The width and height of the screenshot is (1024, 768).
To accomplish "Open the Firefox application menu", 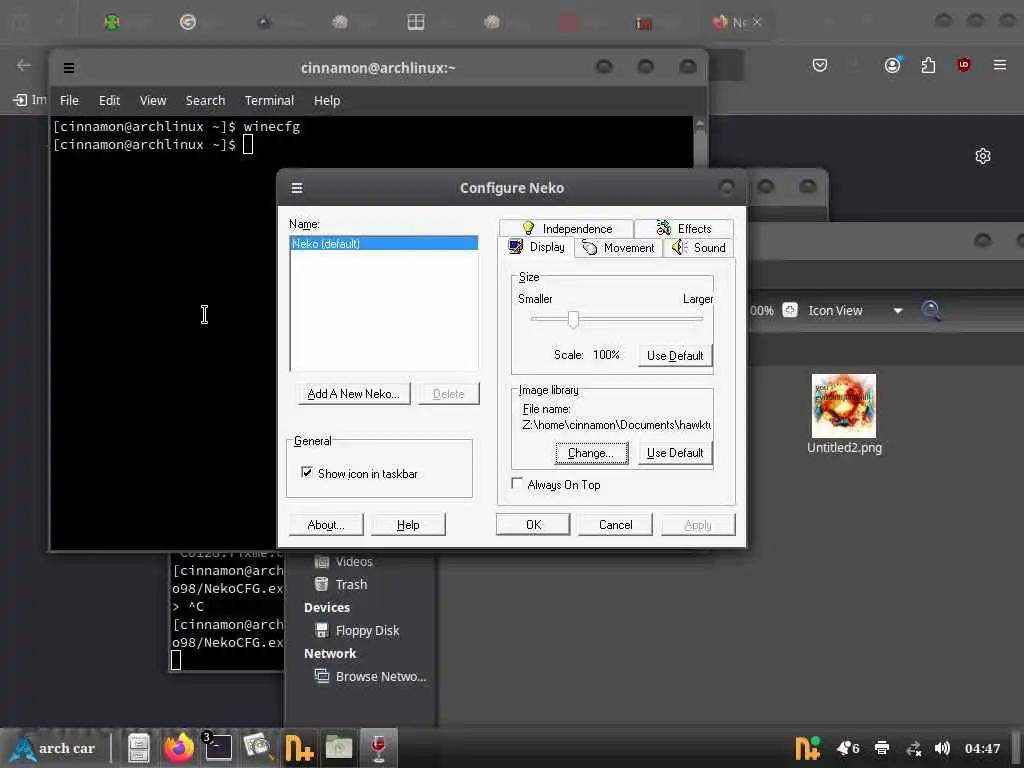I will coord(999,65).
